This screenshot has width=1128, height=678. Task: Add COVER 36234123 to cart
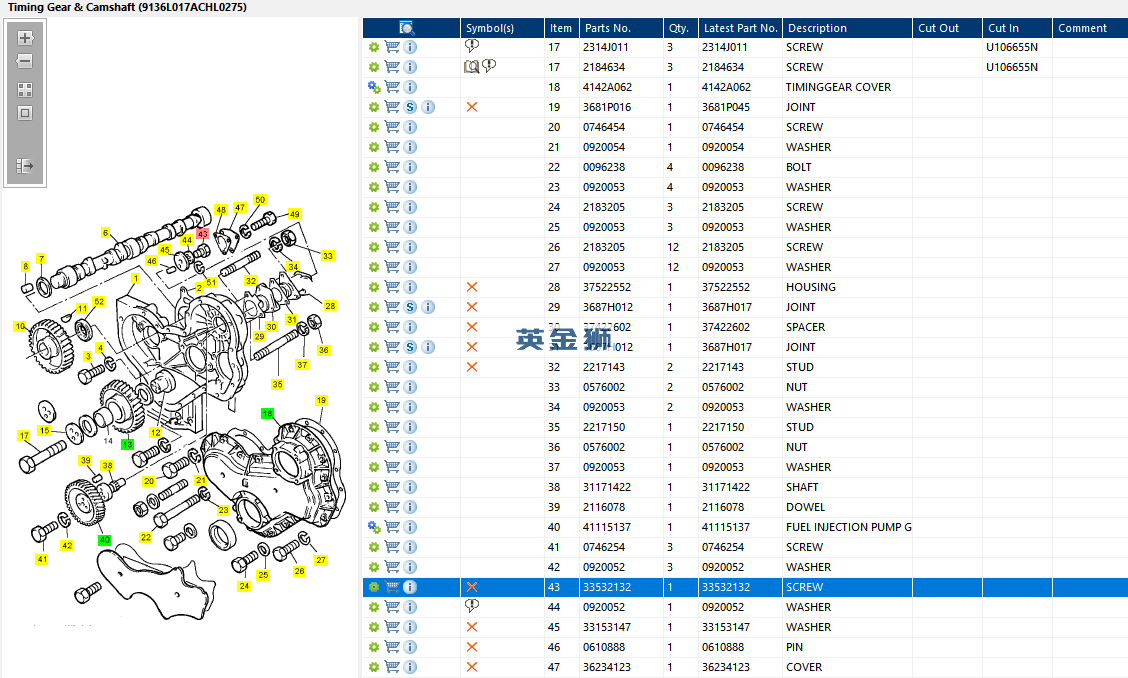click(392, 667)
